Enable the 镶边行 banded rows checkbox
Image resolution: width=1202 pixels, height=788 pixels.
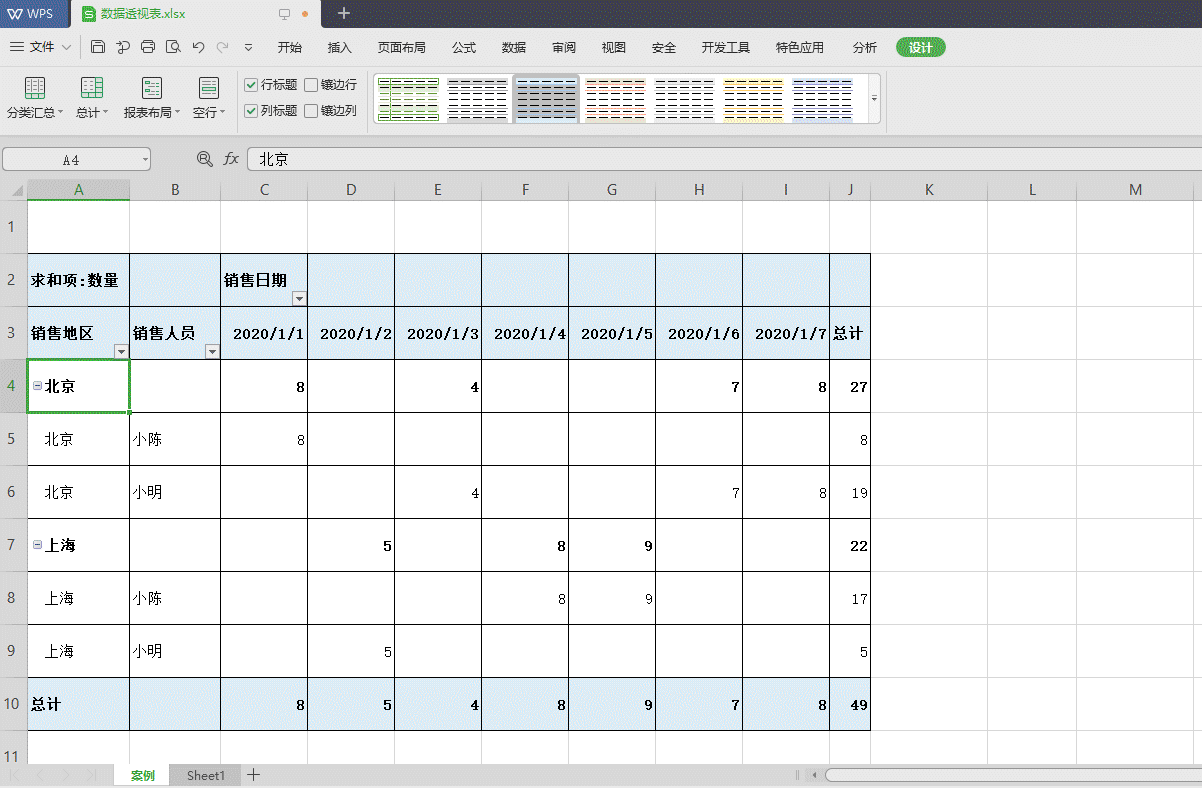tap(313, 85)
